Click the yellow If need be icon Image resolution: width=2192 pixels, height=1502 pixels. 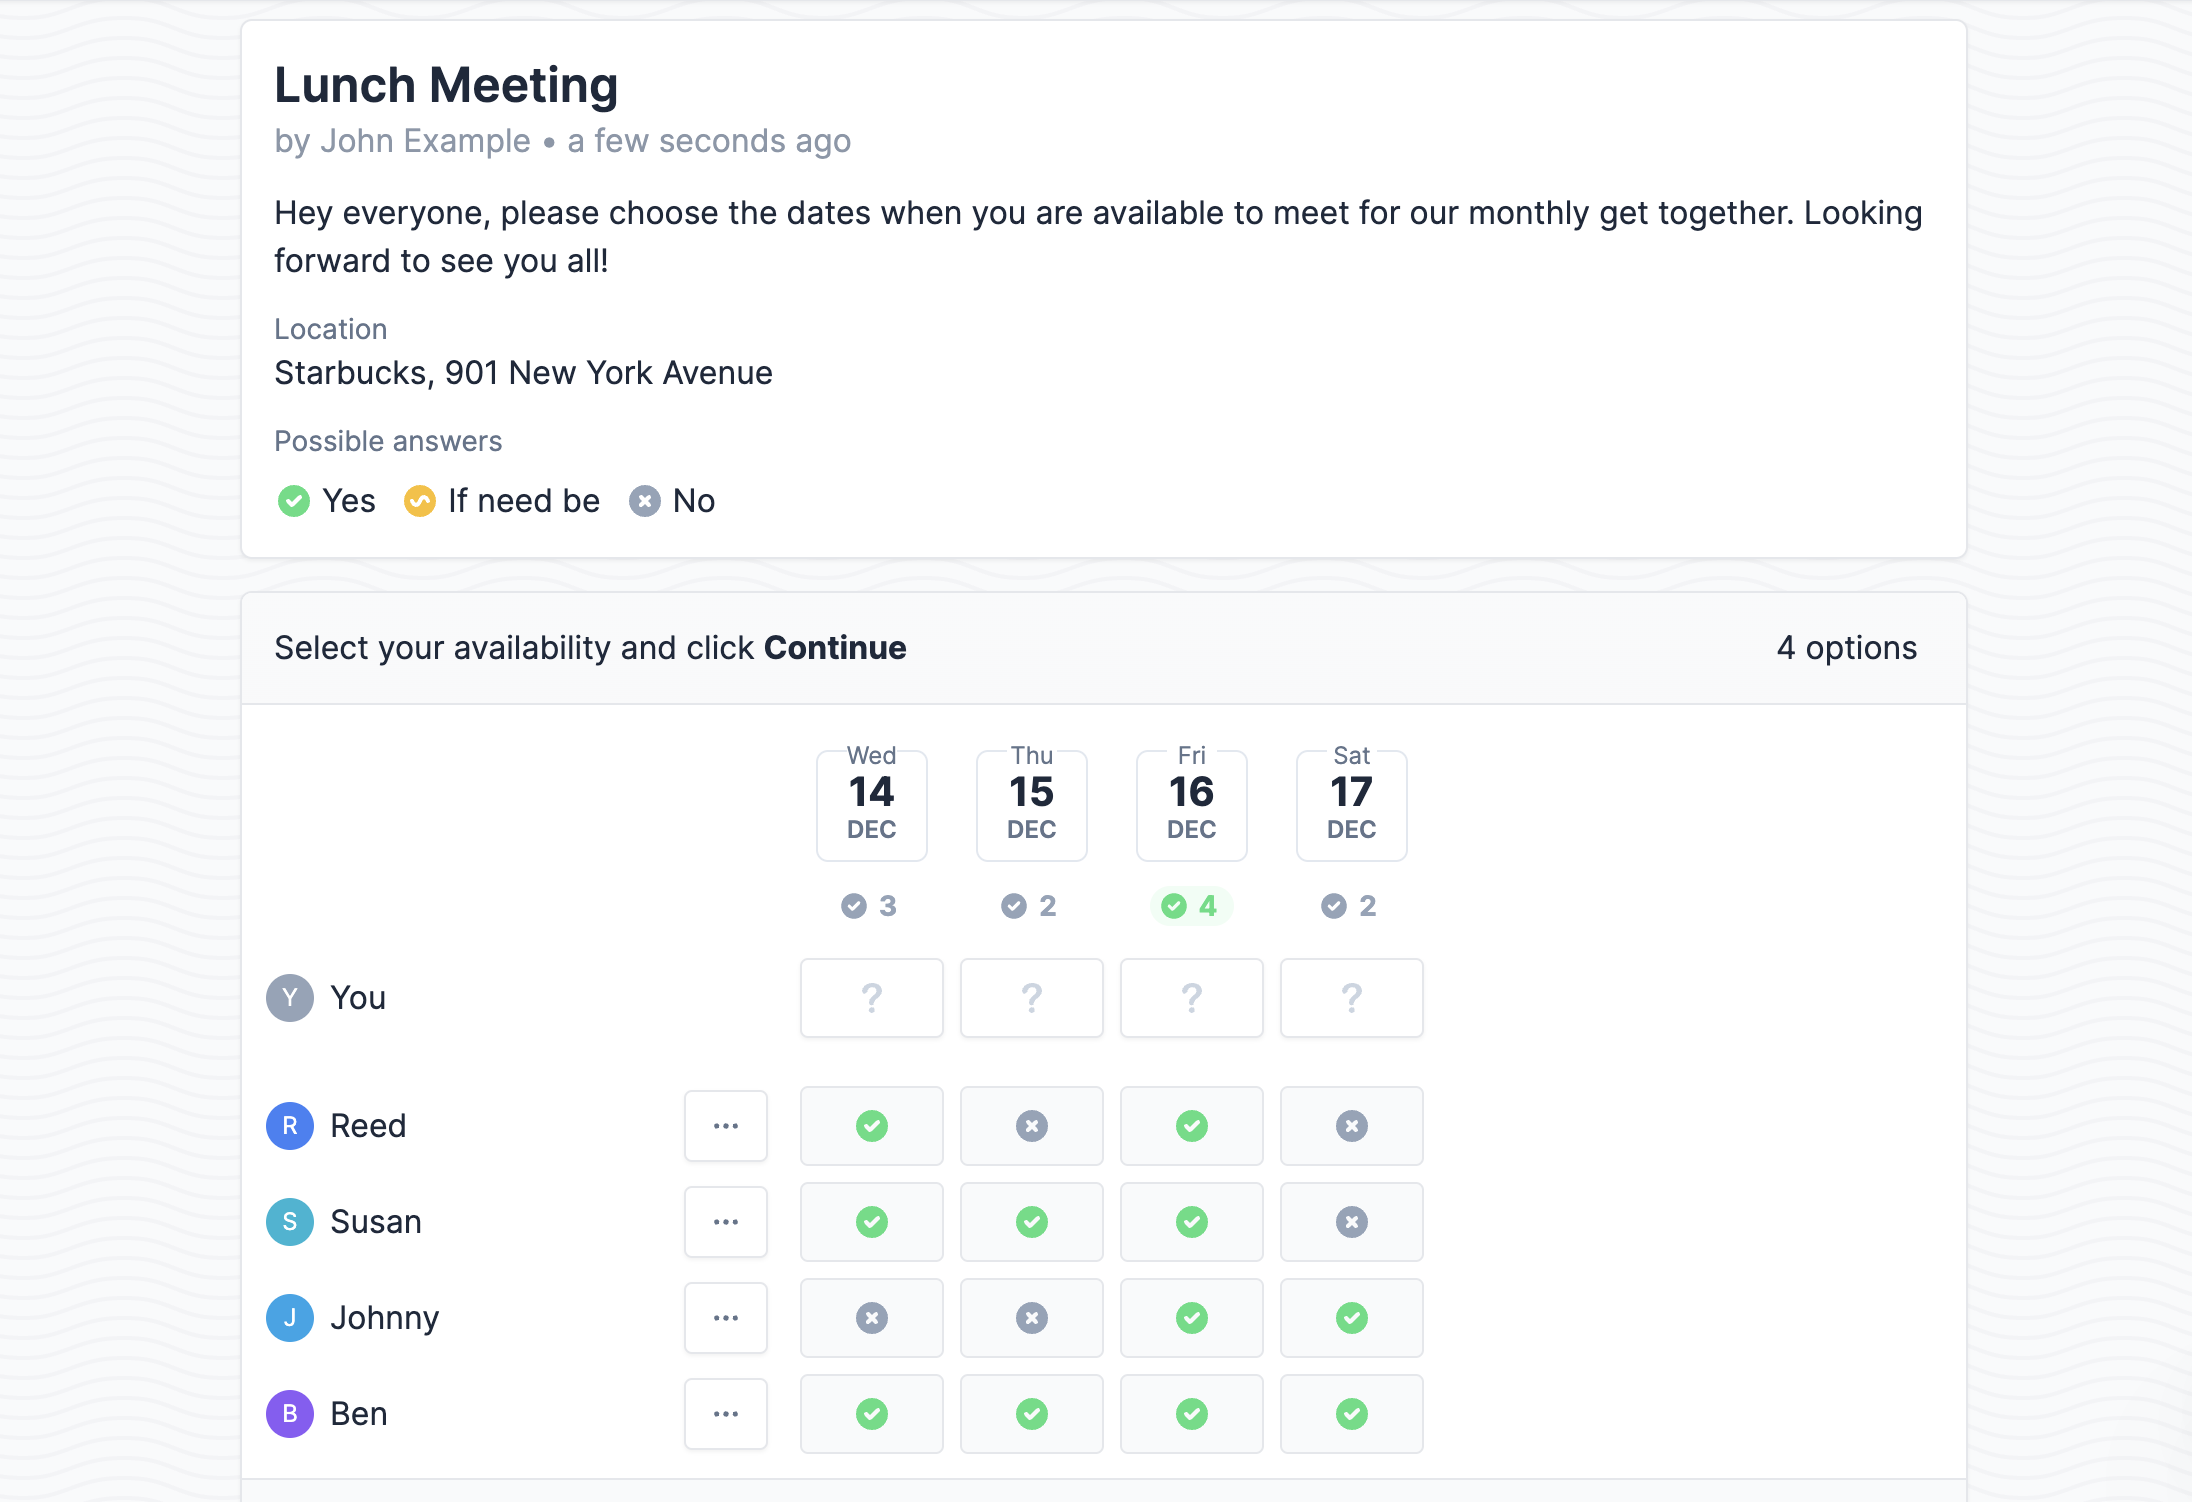click(x=420, y=501)
